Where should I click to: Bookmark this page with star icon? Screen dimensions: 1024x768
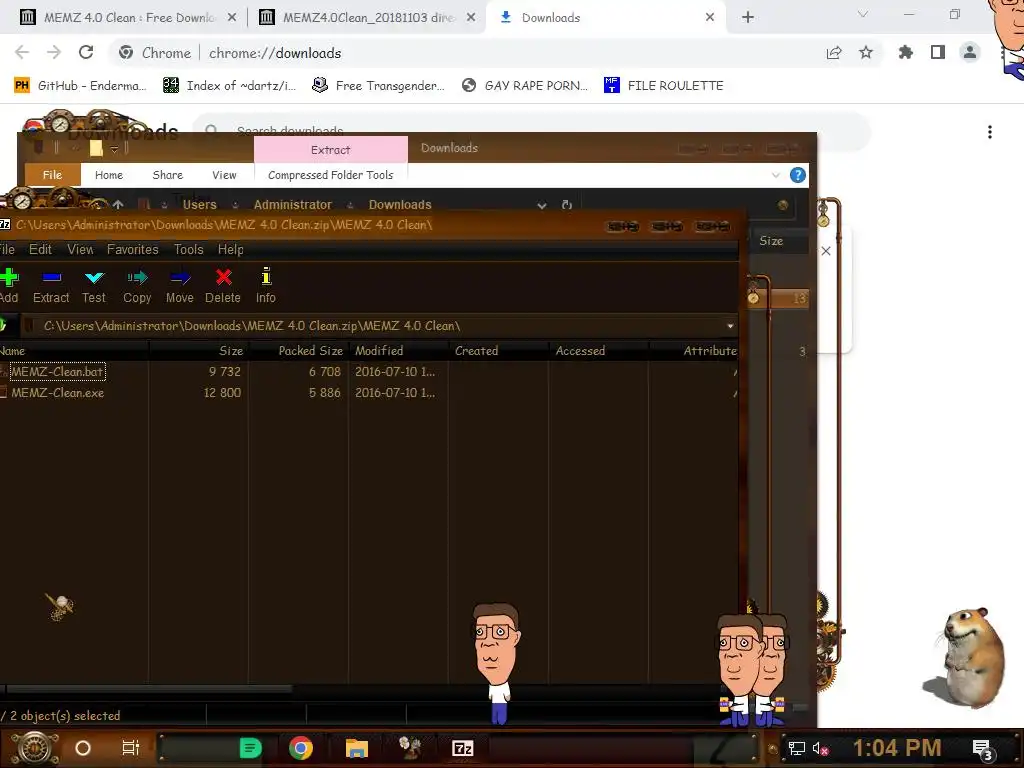click(x=866, y=52)
